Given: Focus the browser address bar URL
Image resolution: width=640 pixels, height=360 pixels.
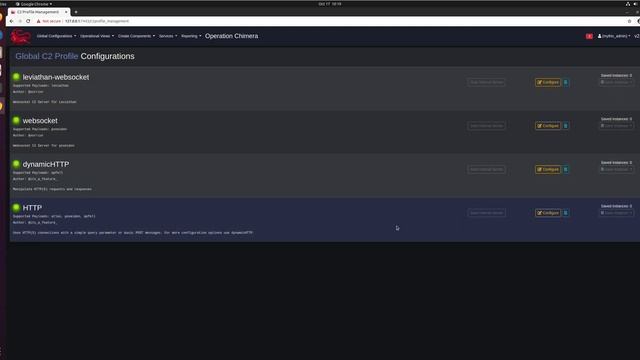Looking at the screenshot, I should tap(97, 21).
